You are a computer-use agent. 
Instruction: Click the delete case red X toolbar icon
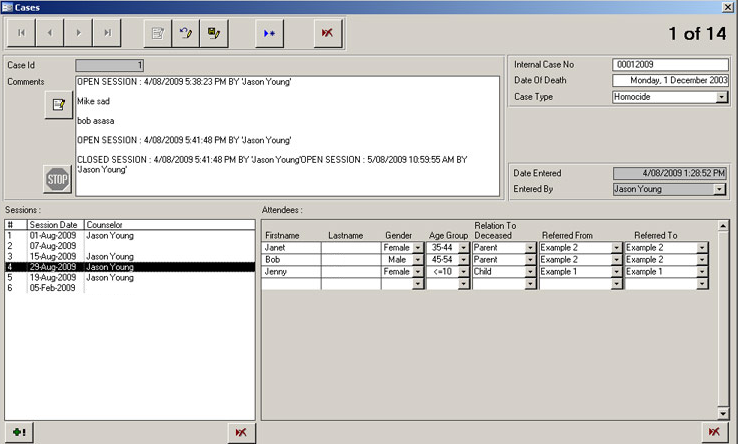pyautogui.click(x=328, y=33)
